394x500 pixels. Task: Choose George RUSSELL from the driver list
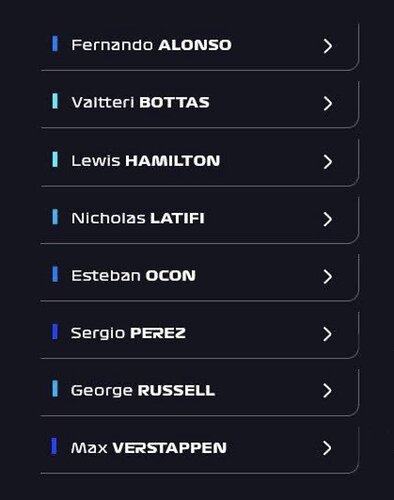pyautogui.click(x=143, y=390)
